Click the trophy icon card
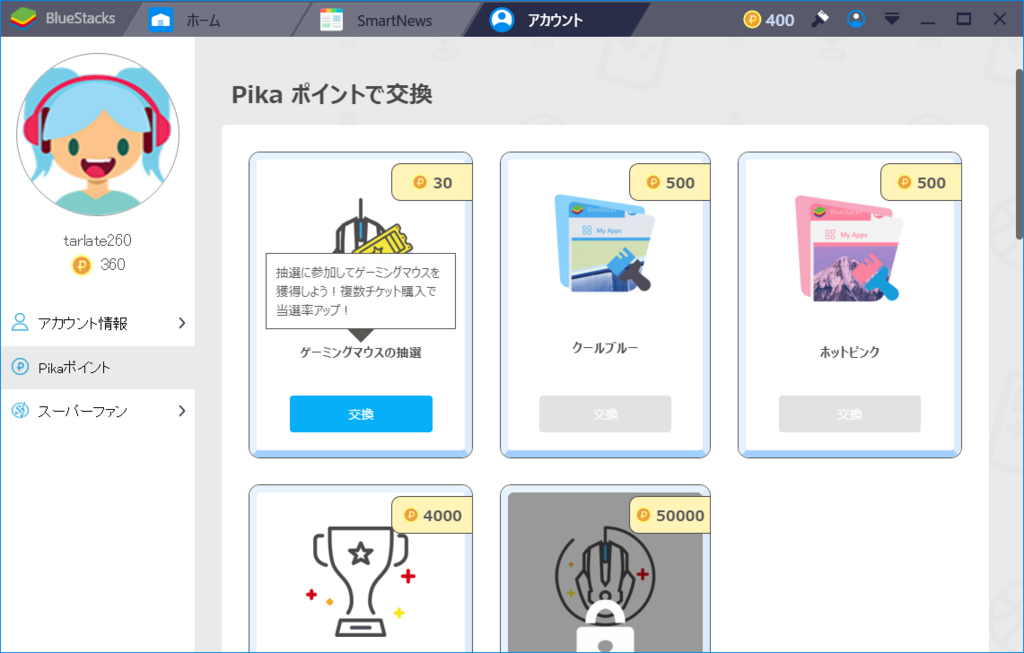The image size is (1024, 653). (x=360, y=581)
